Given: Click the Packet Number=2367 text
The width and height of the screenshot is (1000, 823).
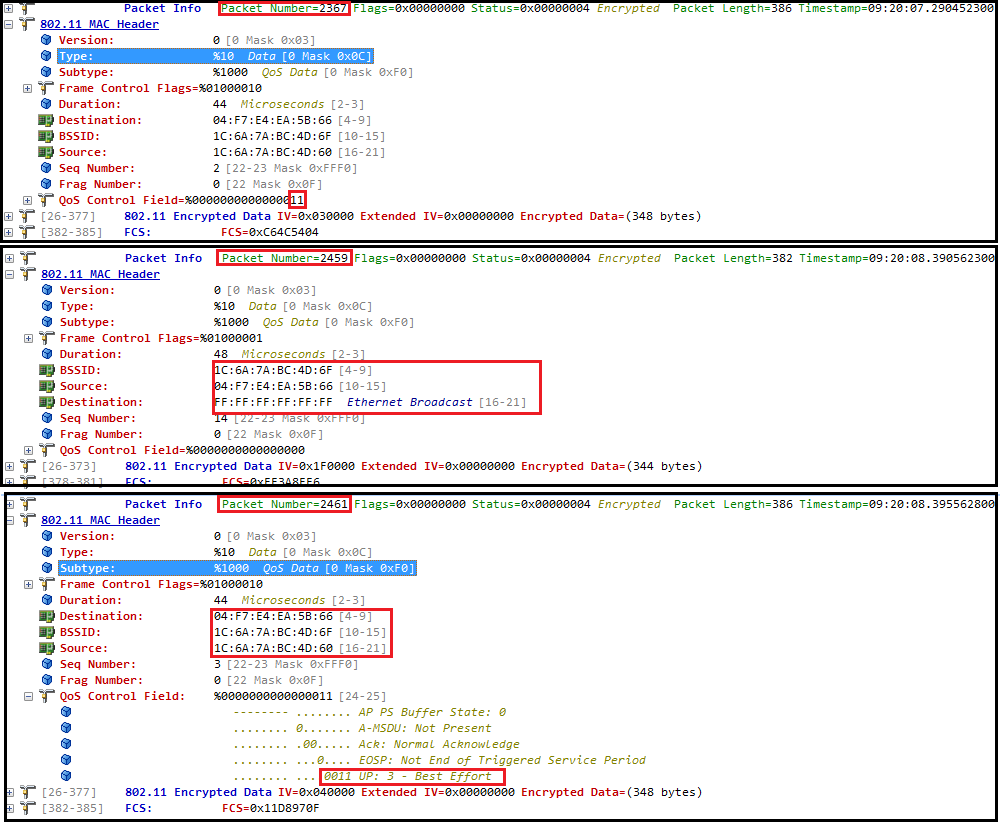Looking at the screenshot, I should [x=284, y=8].
